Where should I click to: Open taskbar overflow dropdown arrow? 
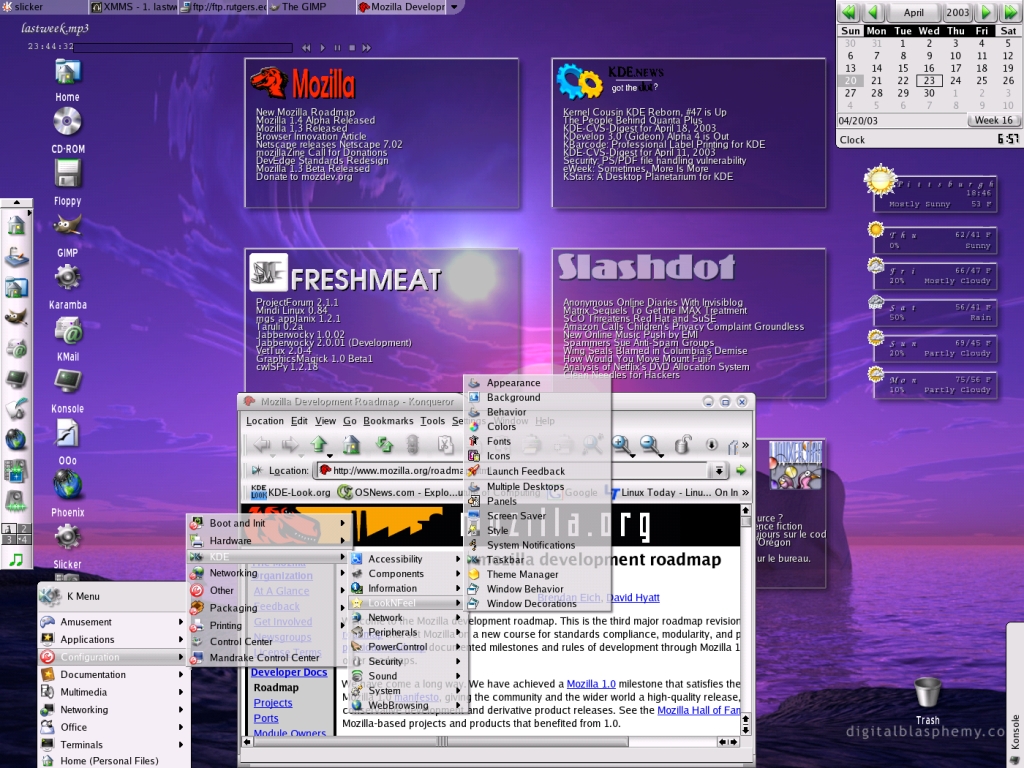[454, 7]
